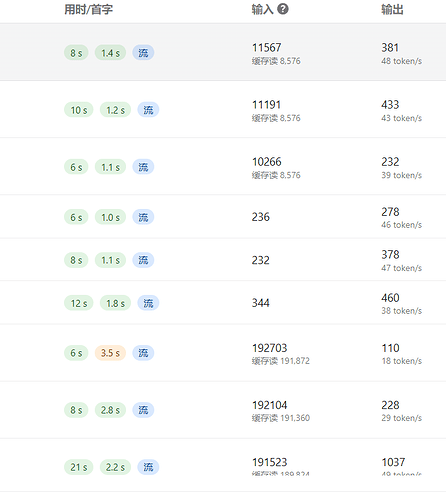Image resolution: width=446 pixels, height=500 pixels.
Task: Click output value 110
Action: (390, 348)
